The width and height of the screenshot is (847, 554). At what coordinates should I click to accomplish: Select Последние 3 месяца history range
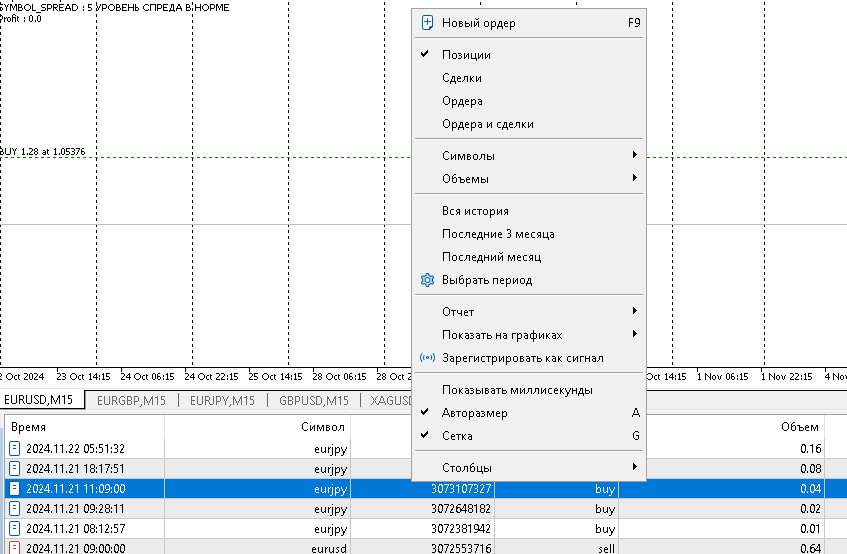click(x=498, y=234)
